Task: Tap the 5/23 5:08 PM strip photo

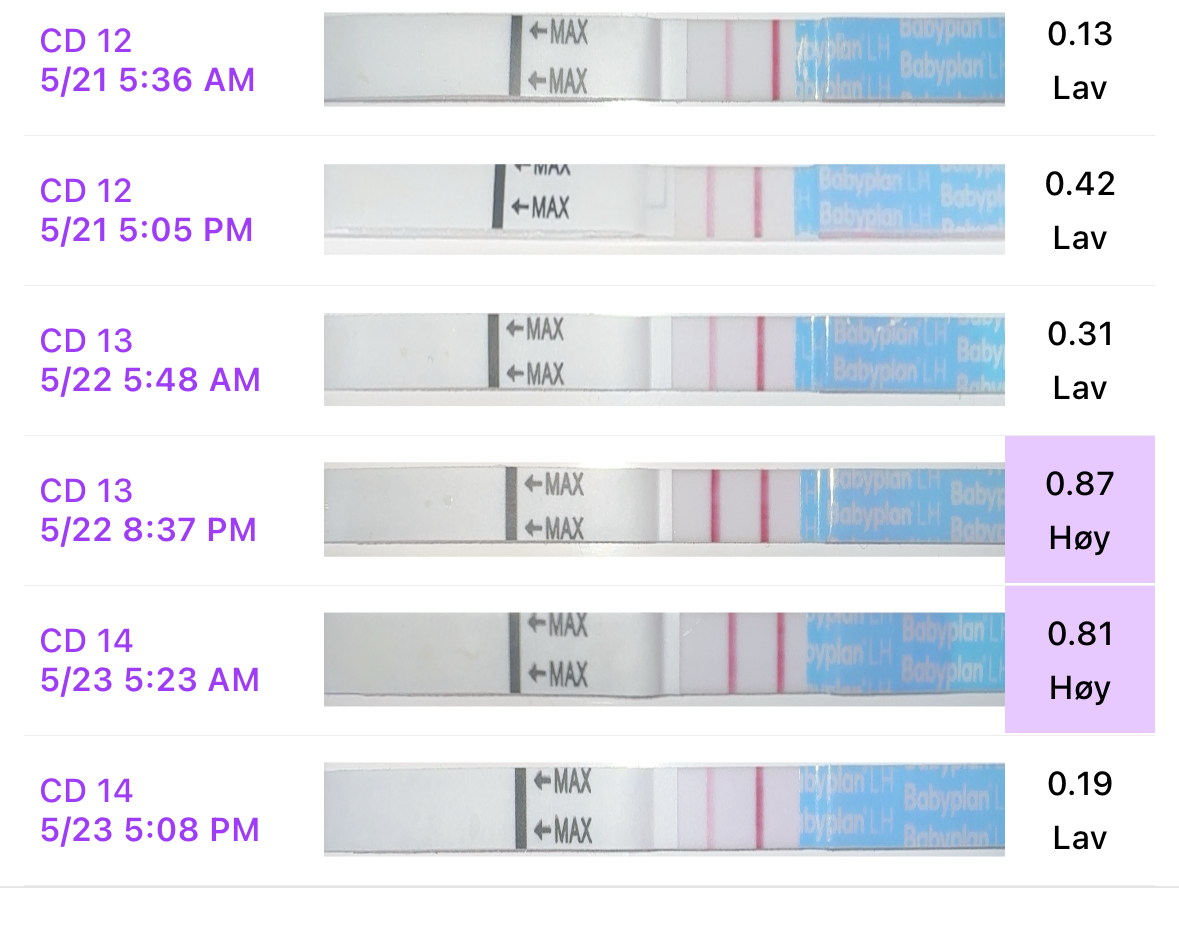Action: point(664,810)
